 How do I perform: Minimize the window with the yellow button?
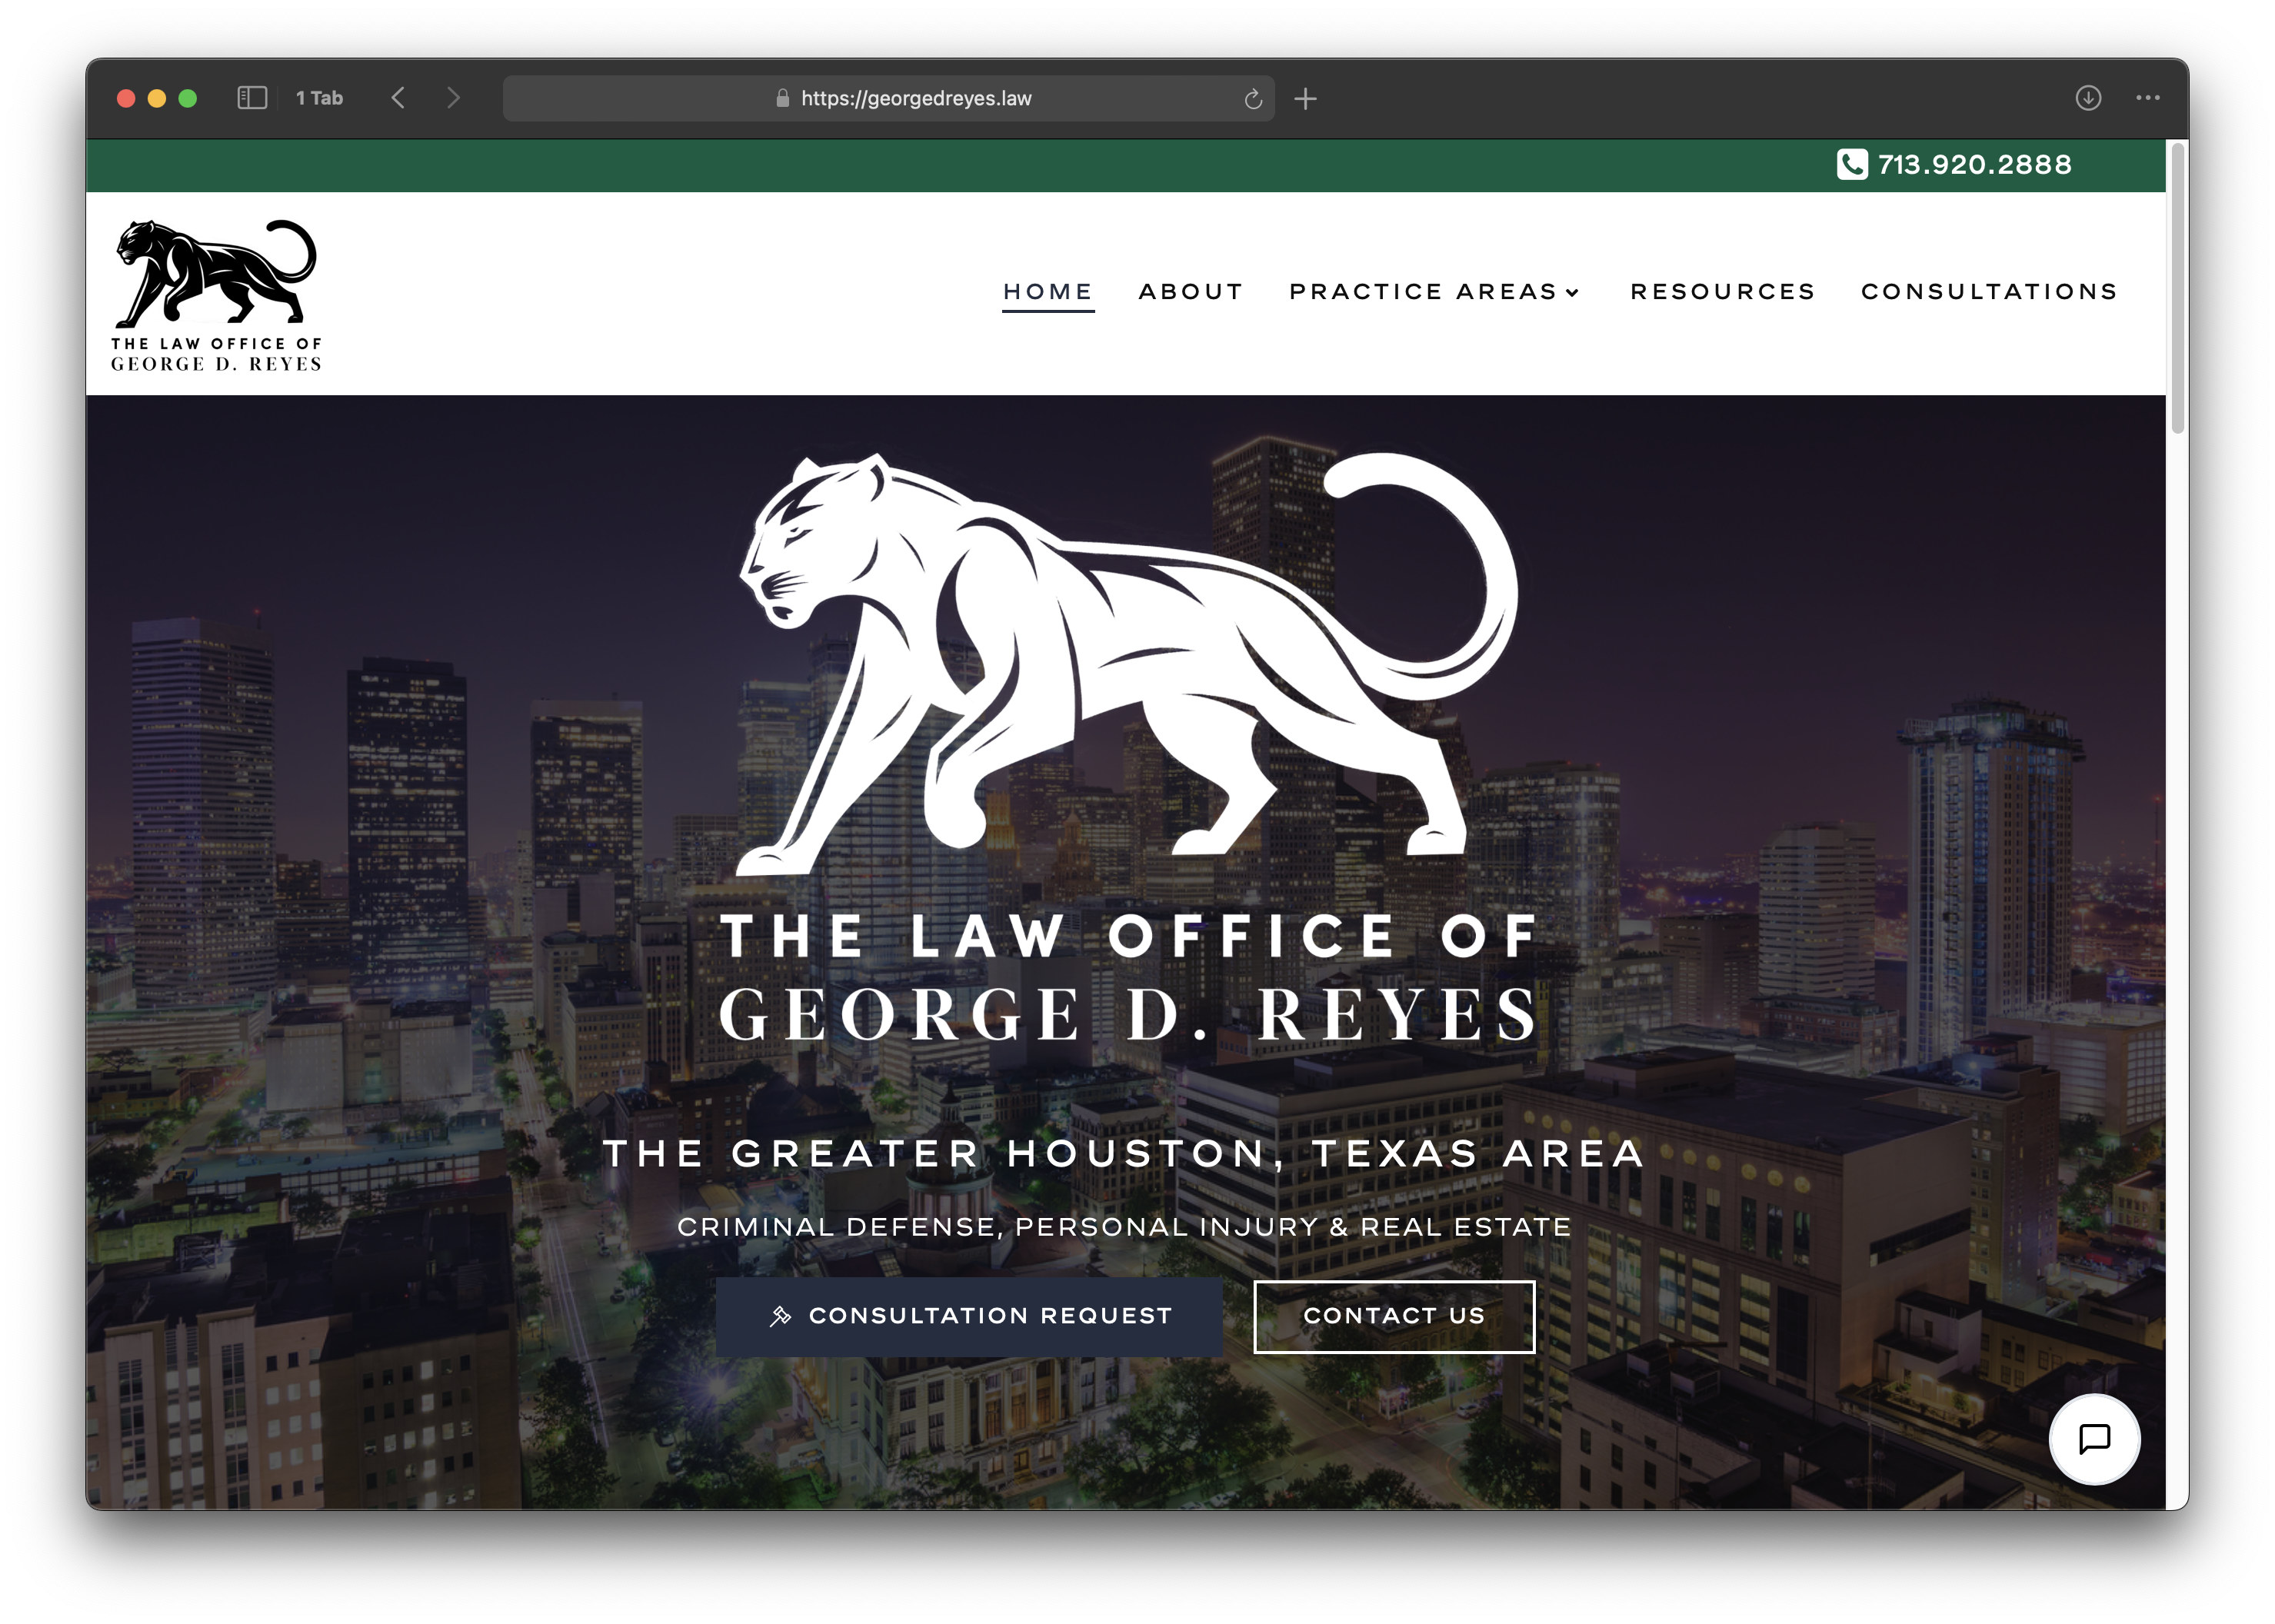(157, 98)
